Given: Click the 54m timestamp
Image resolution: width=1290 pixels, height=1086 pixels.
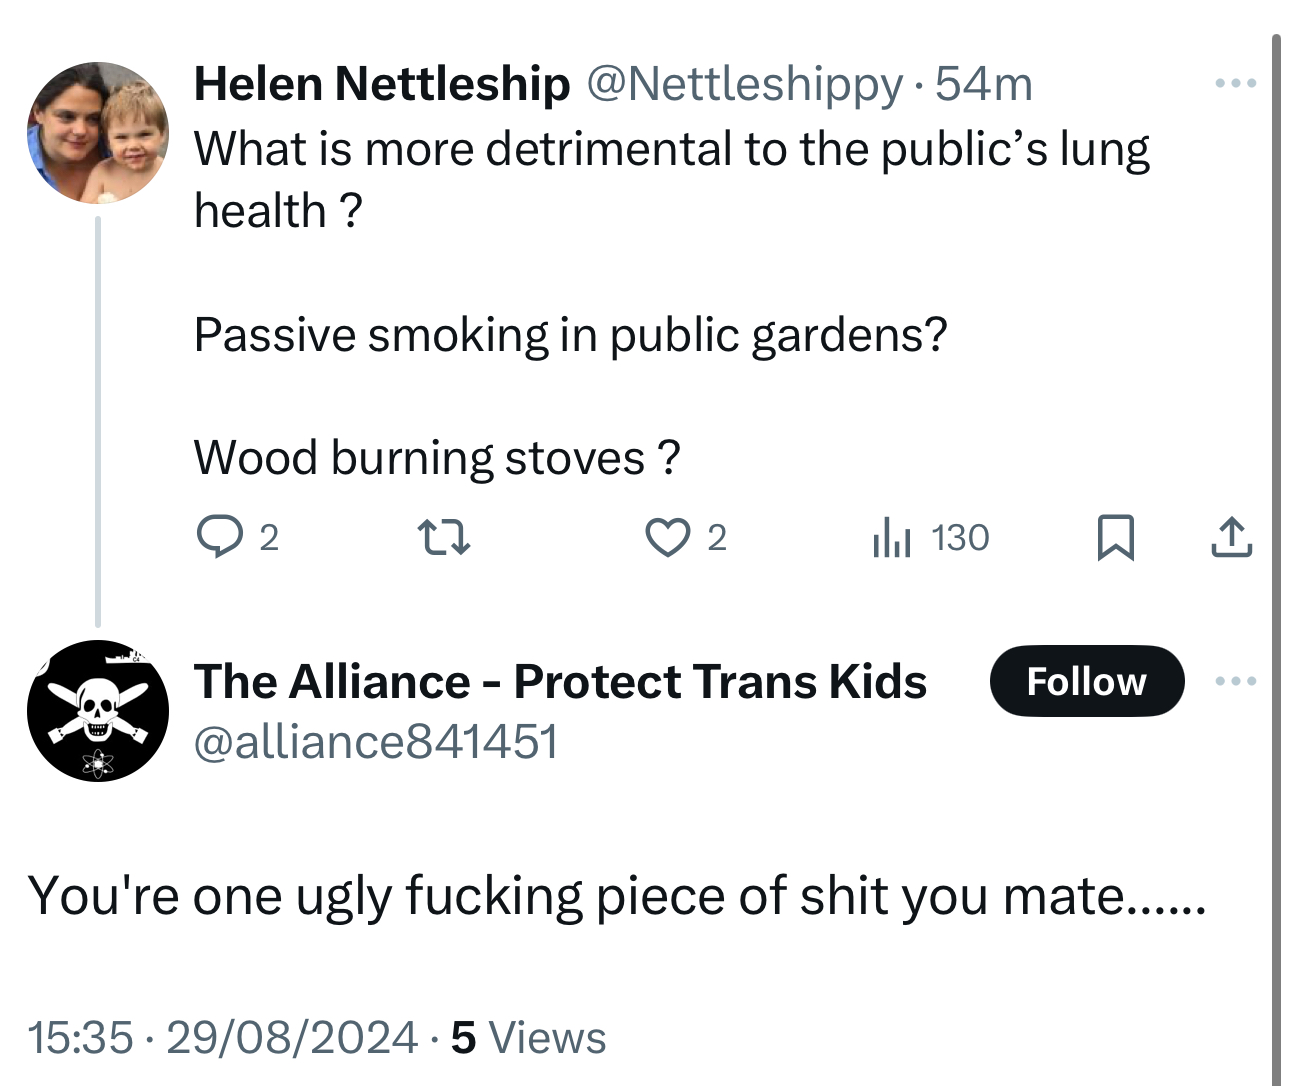Looking at the screenshot, I should (984, 84).
